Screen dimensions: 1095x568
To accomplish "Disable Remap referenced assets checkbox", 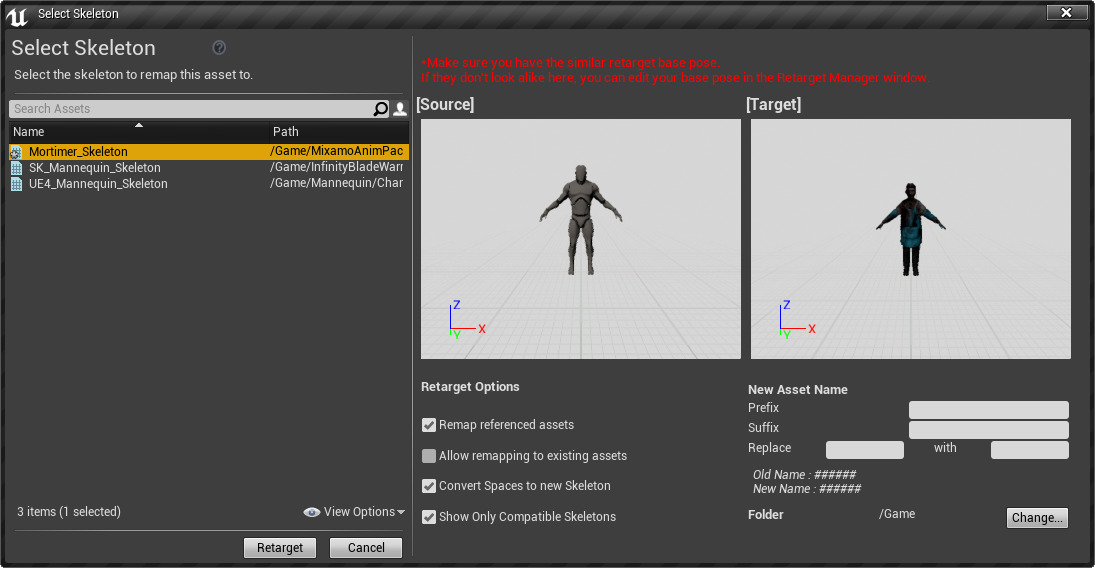I will coord(429,425).
